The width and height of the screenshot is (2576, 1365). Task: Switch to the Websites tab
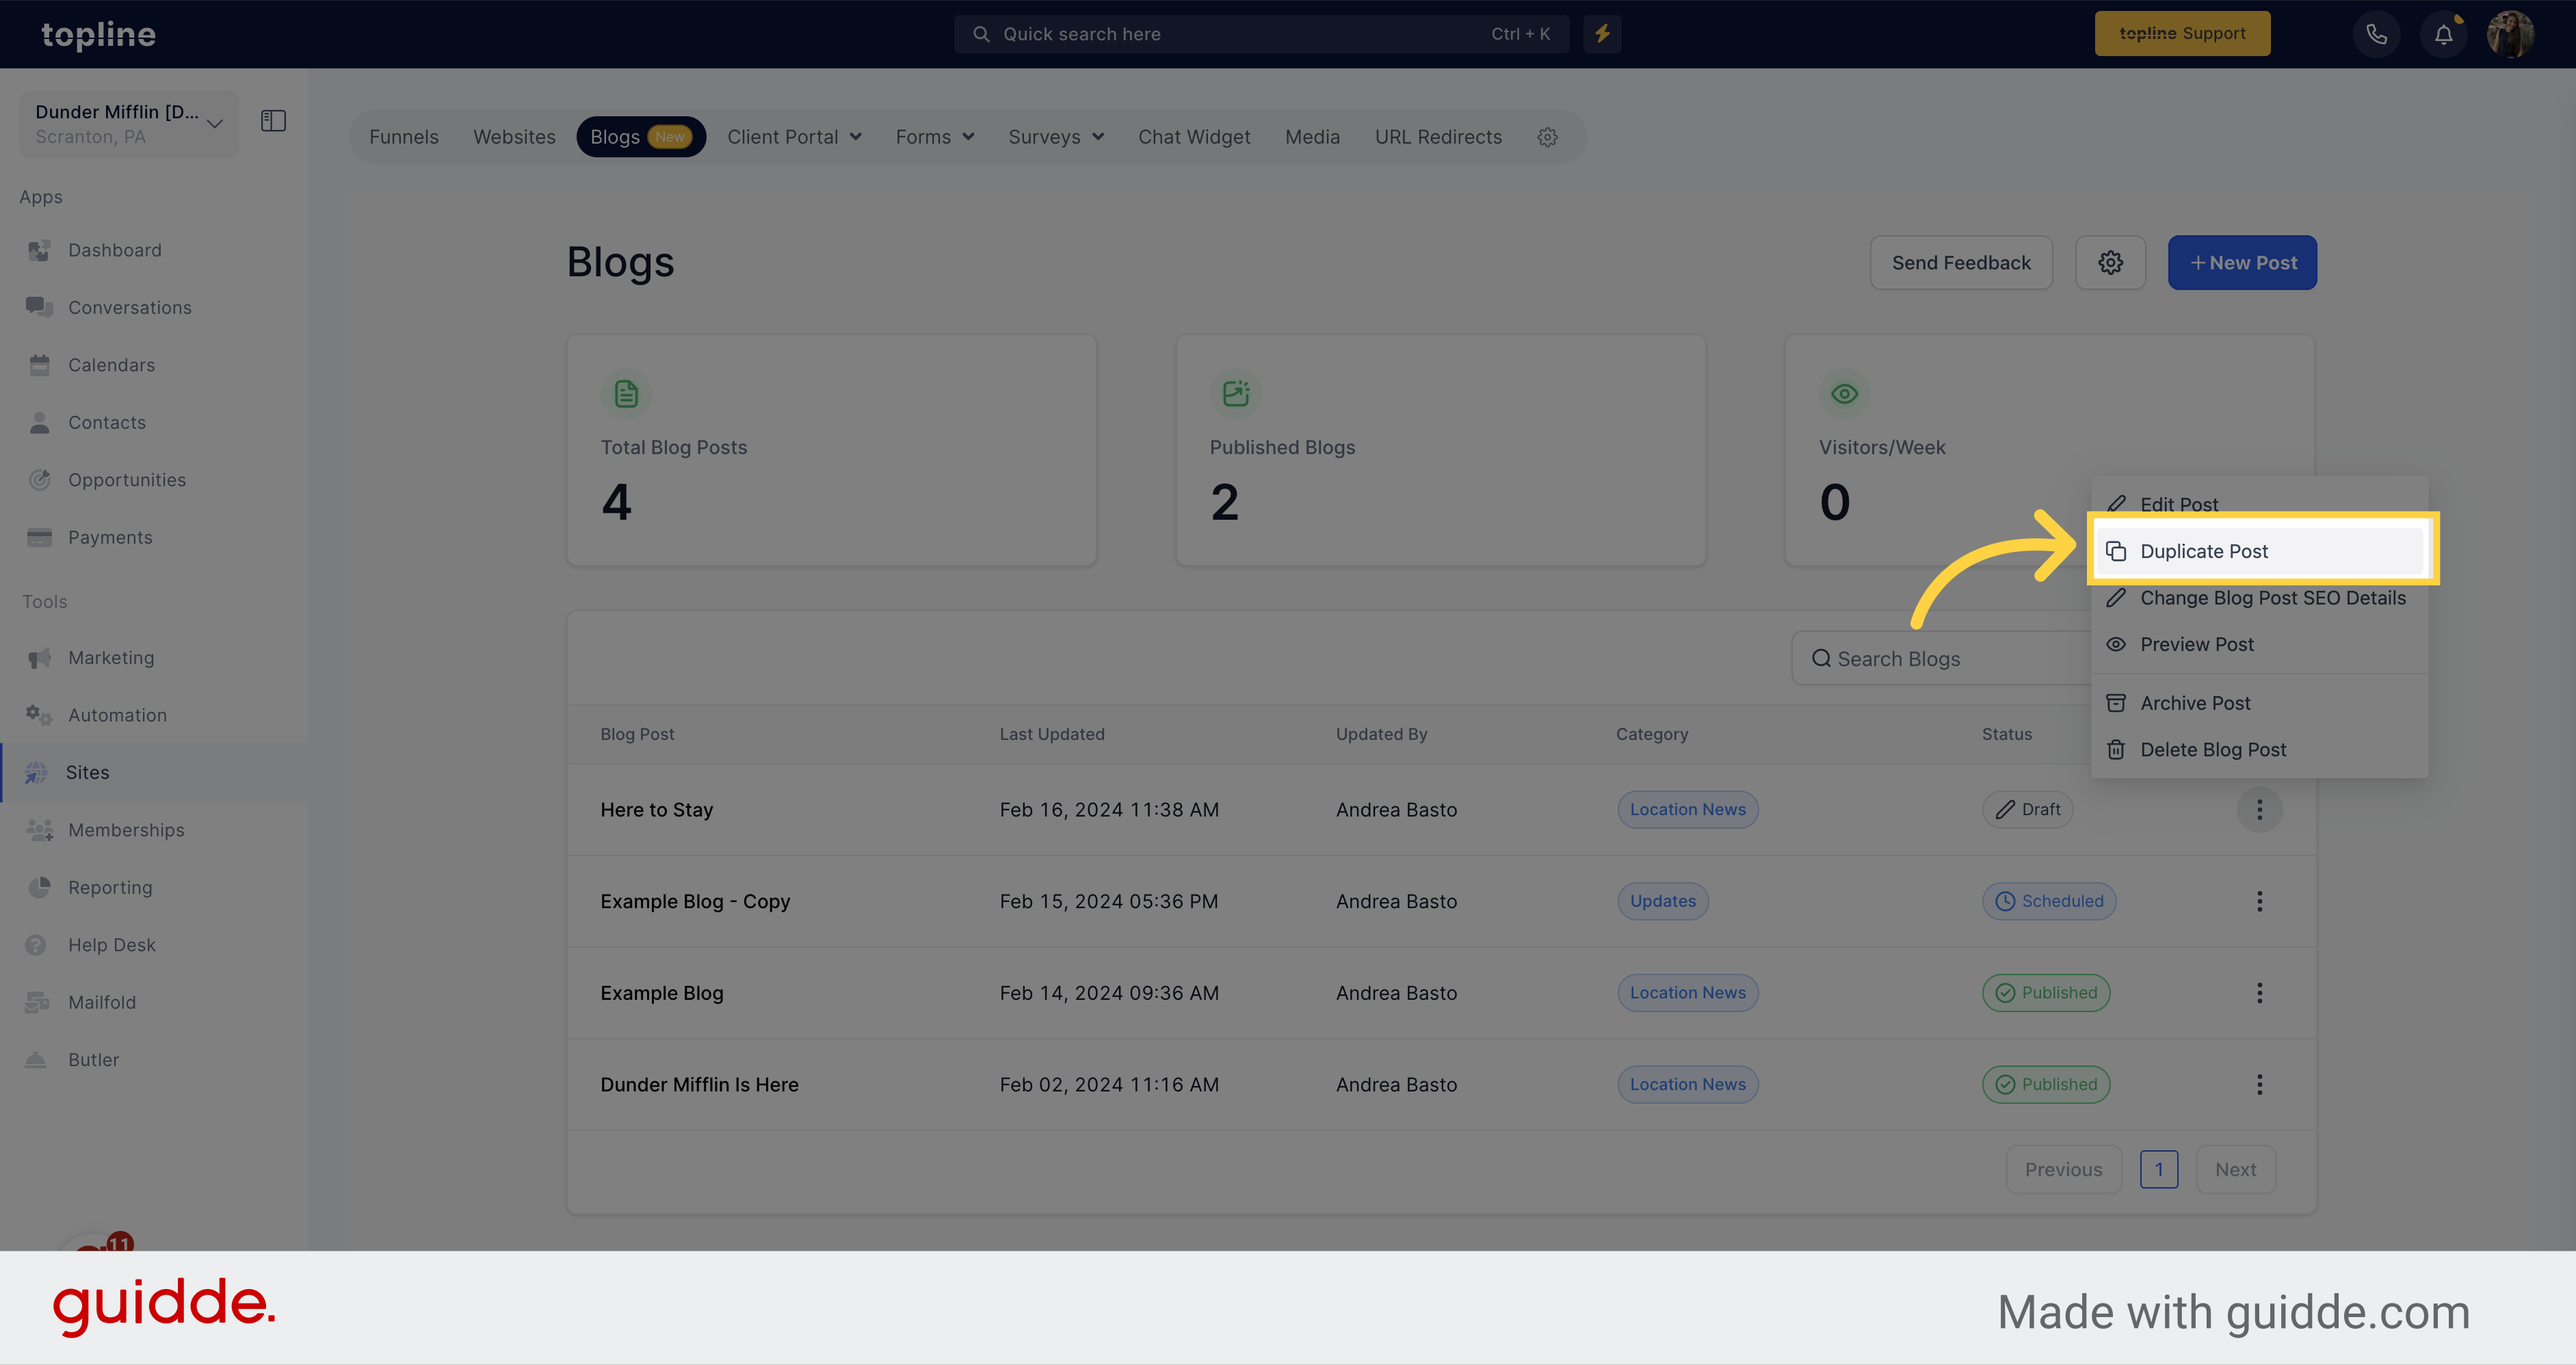click(x=514, y=137)
